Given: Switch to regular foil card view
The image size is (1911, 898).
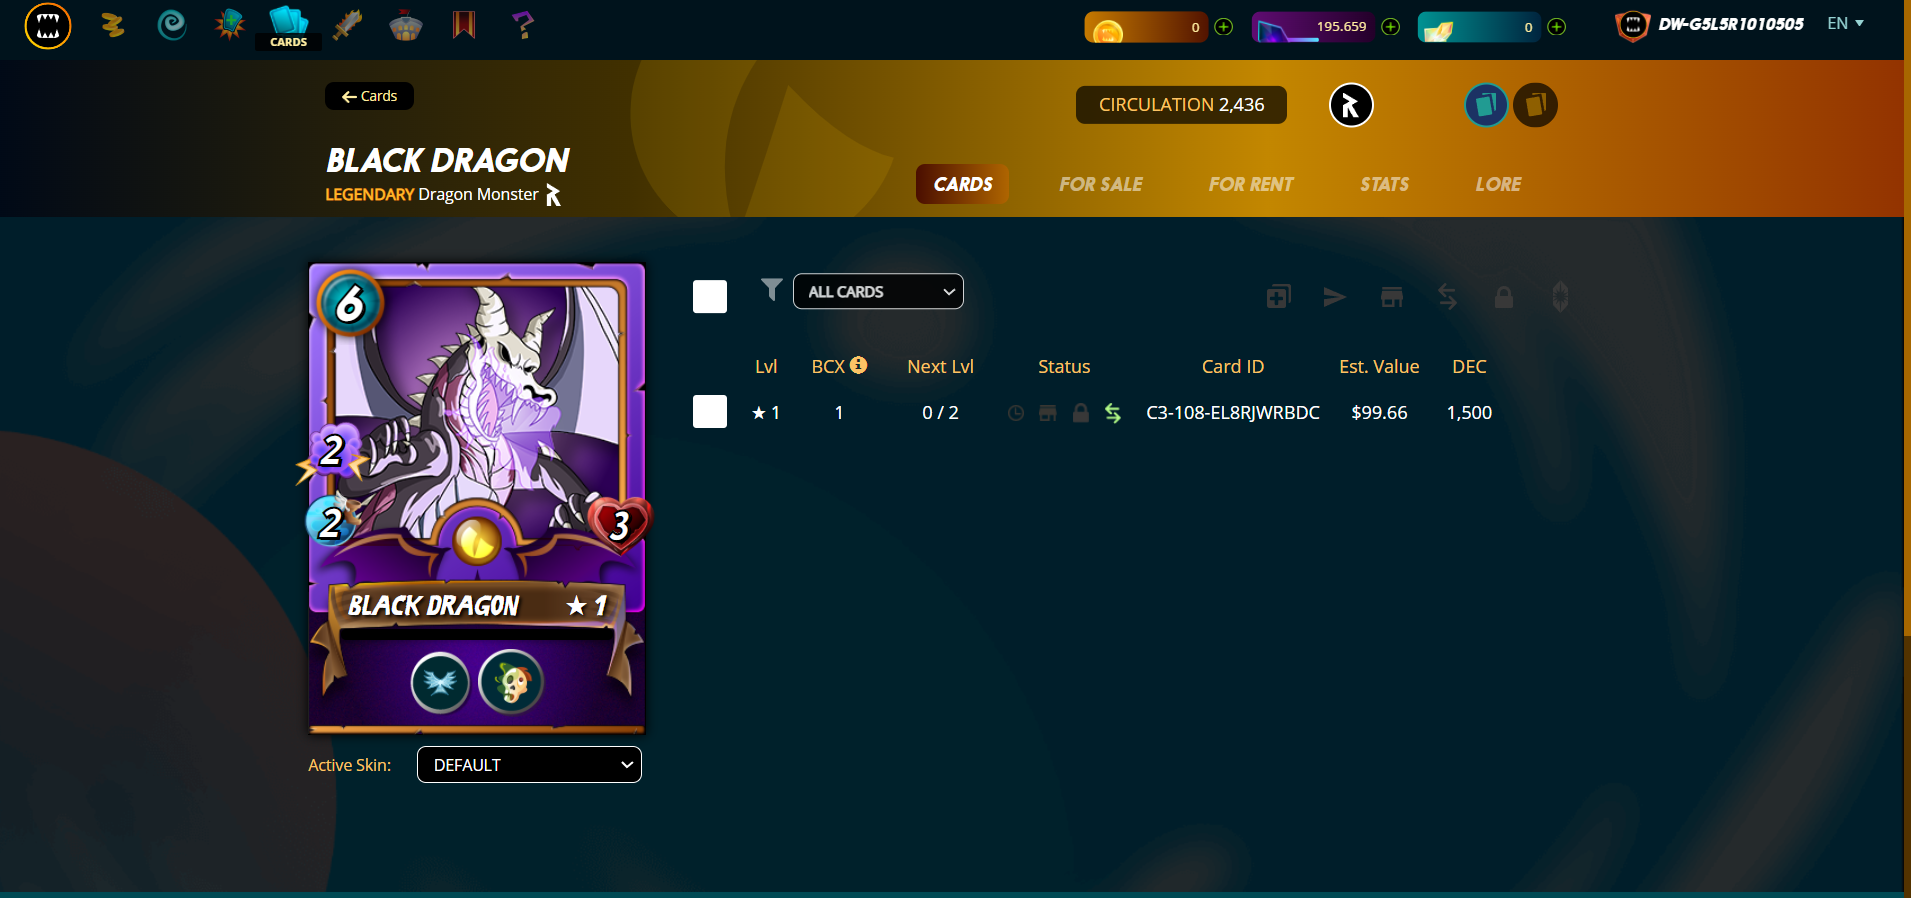Looking at the screenshot, I should pos(1486,105).
